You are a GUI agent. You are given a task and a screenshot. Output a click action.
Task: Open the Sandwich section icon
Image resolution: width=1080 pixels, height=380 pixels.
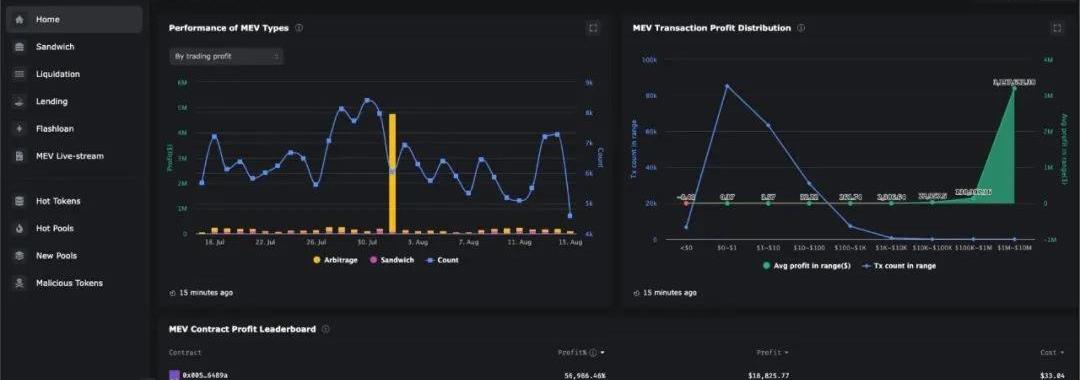pos(19,47)
